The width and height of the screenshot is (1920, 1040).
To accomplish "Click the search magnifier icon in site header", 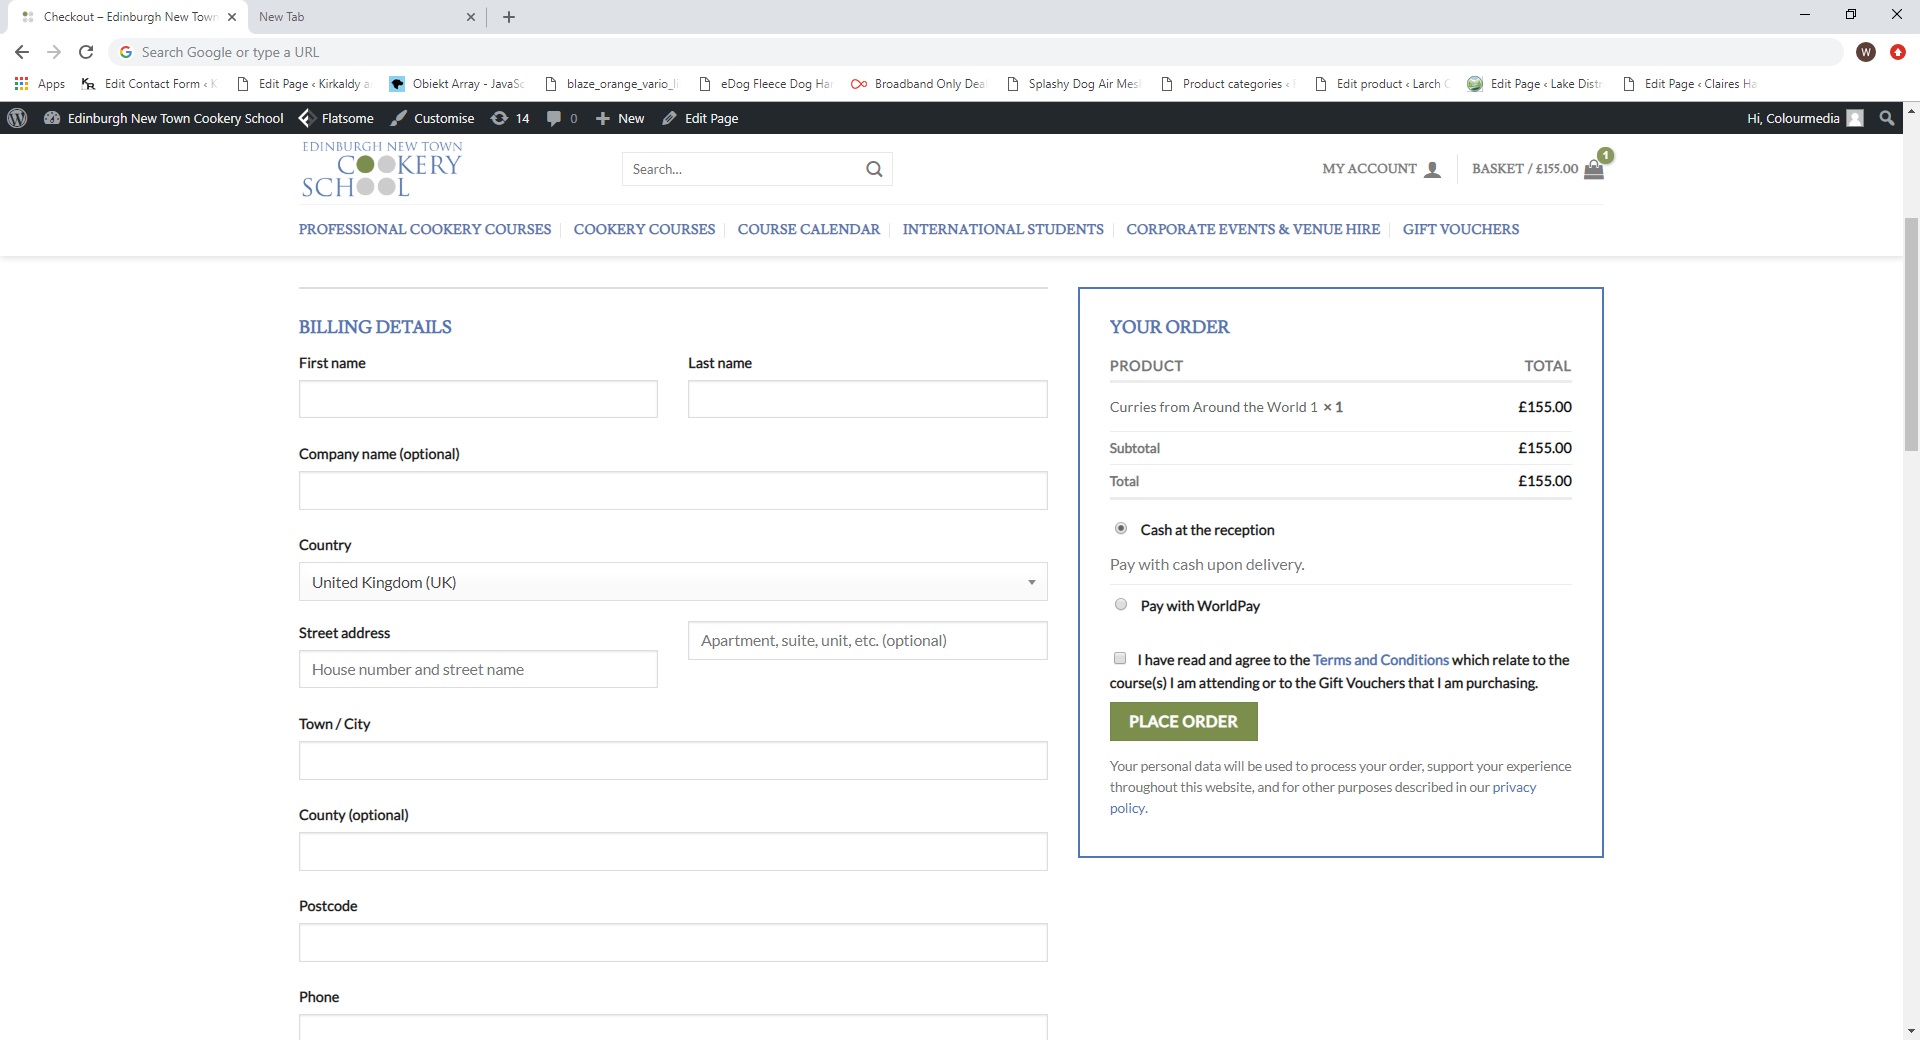I will click(x=874, y=169).
